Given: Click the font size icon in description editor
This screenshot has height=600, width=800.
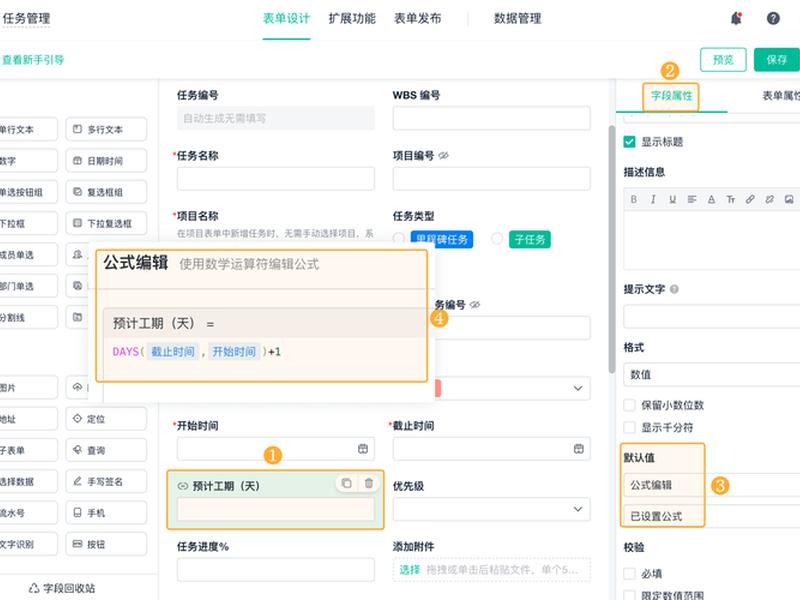Looking at the screenshot, I should [x=731, y=199].
